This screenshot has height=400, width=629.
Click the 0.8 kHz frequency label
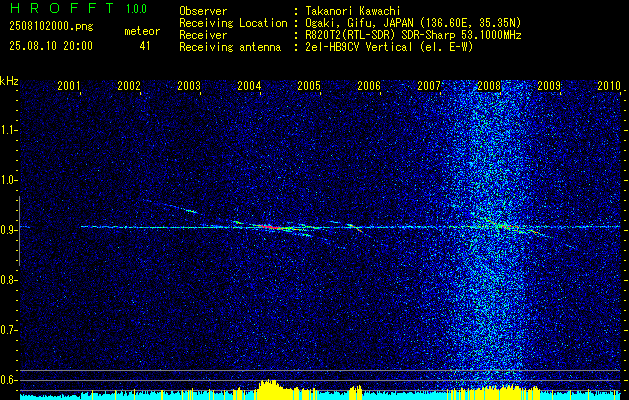(x=7, y=280)
